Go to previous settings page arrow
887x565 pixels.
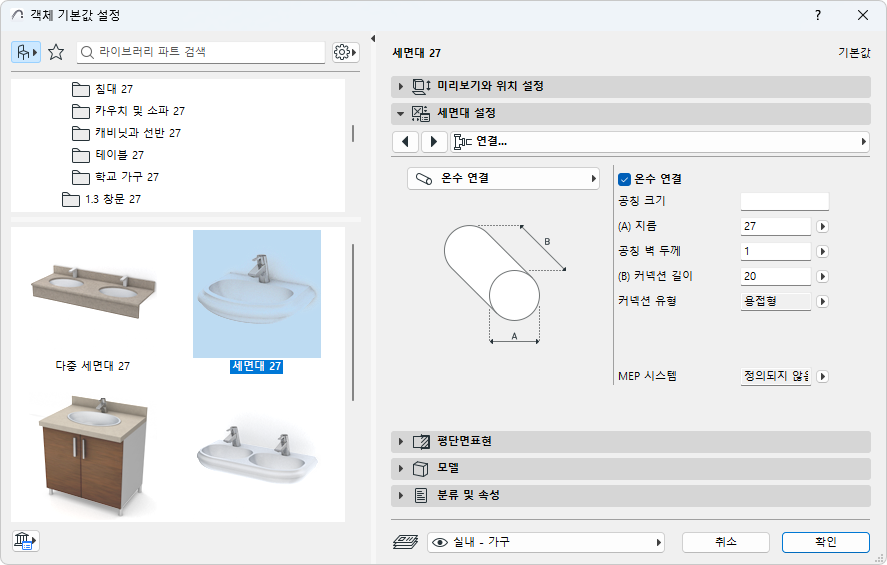tap(406, 141)
